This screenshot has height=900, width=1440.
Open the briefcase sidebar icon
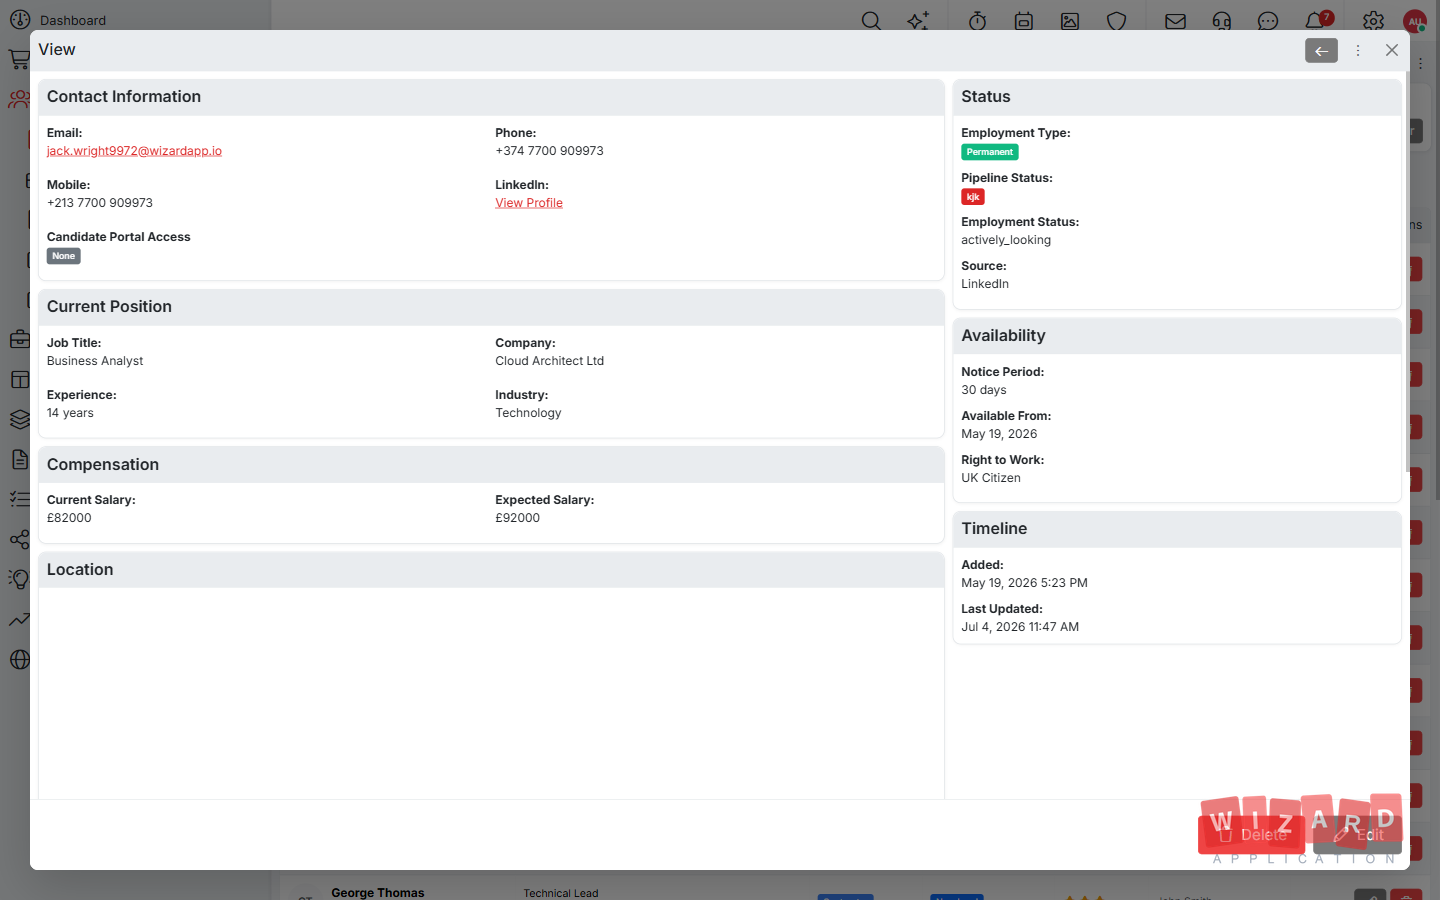pos(19,339)
